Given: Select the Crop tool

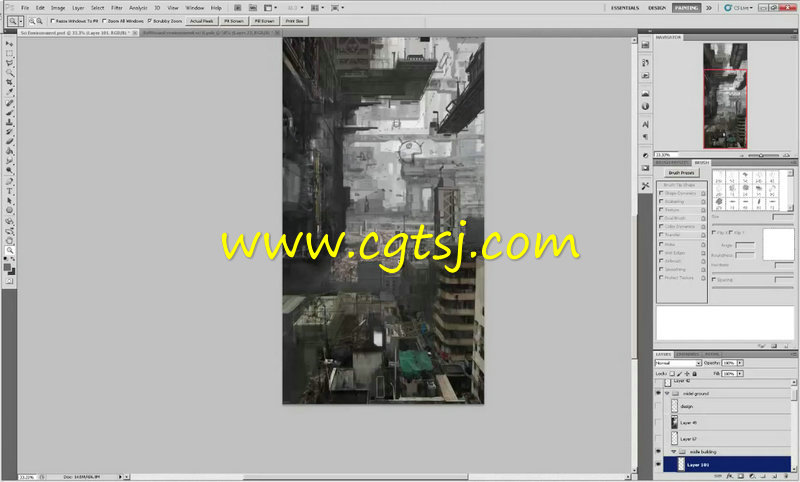Looking at the screenshot, I should tap(10, 83).
